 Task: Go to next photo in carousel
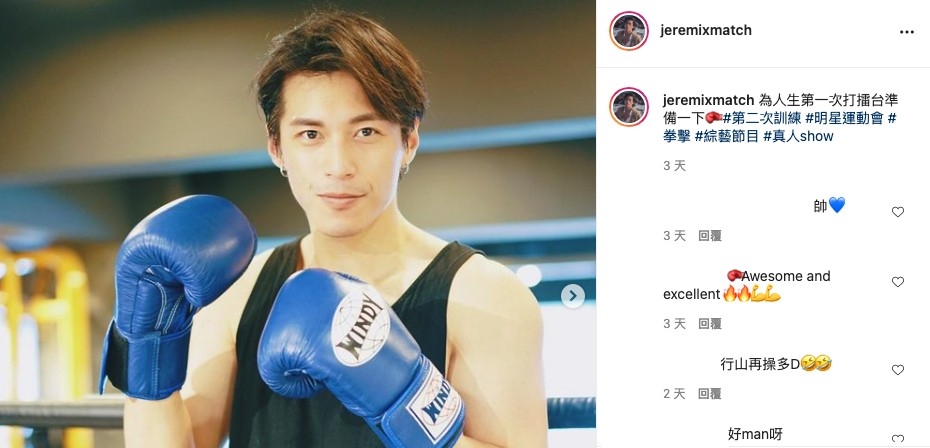pos(572,296)
